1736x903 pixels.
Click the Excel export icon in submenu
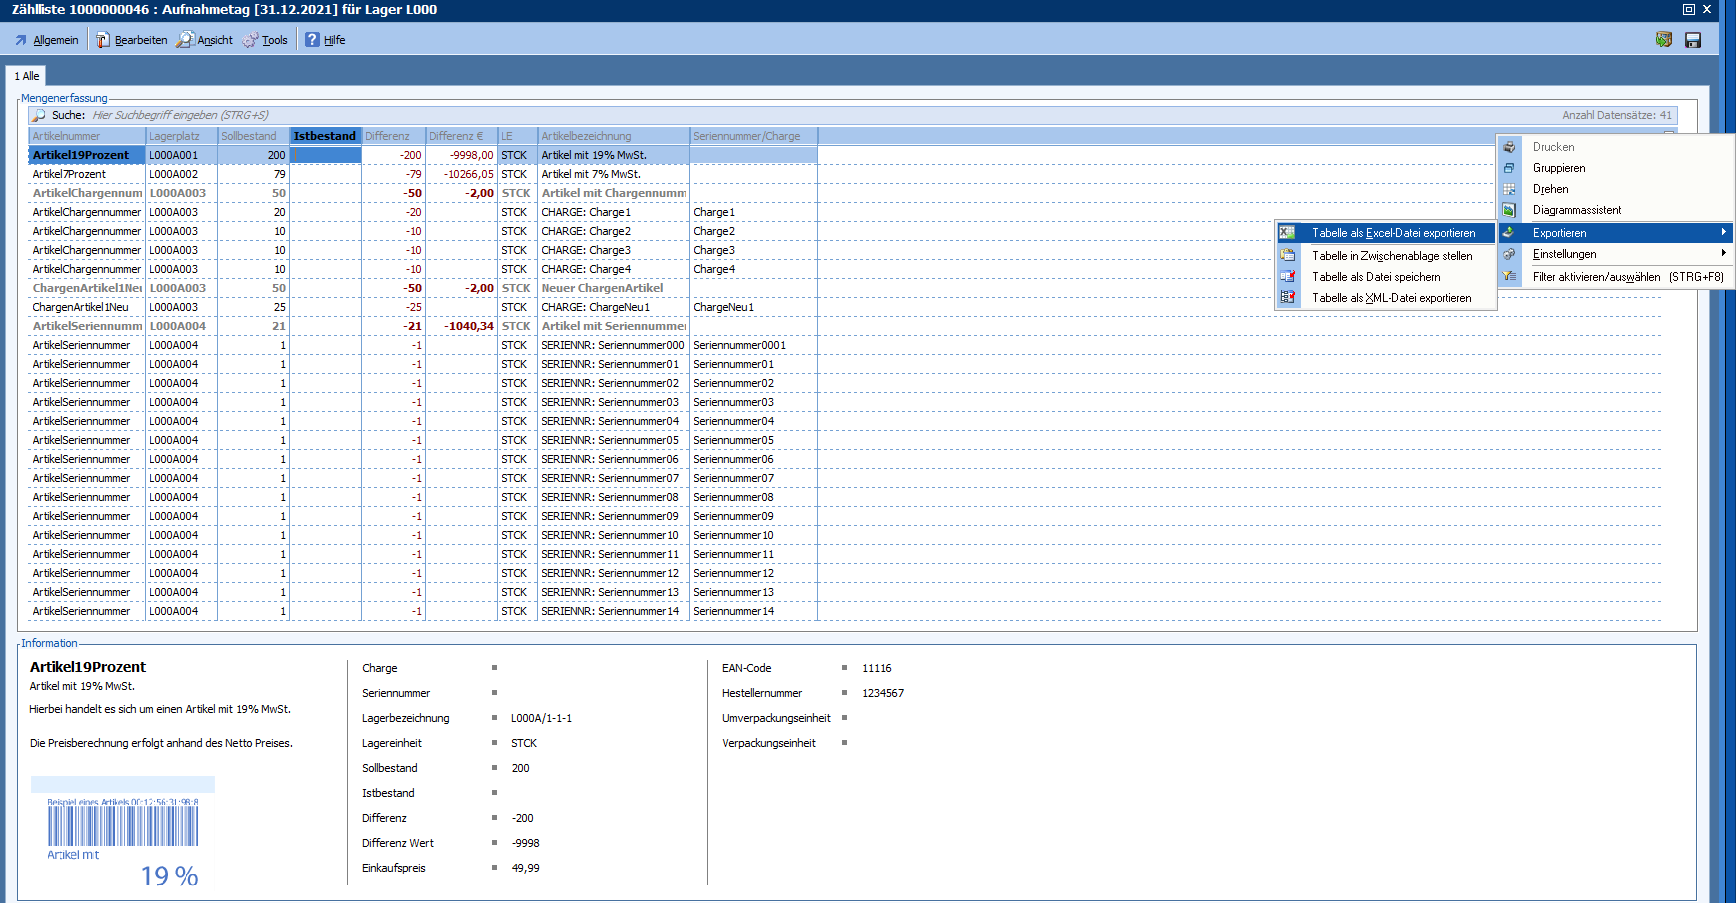pyautogui.click(x=1288, y=233)
